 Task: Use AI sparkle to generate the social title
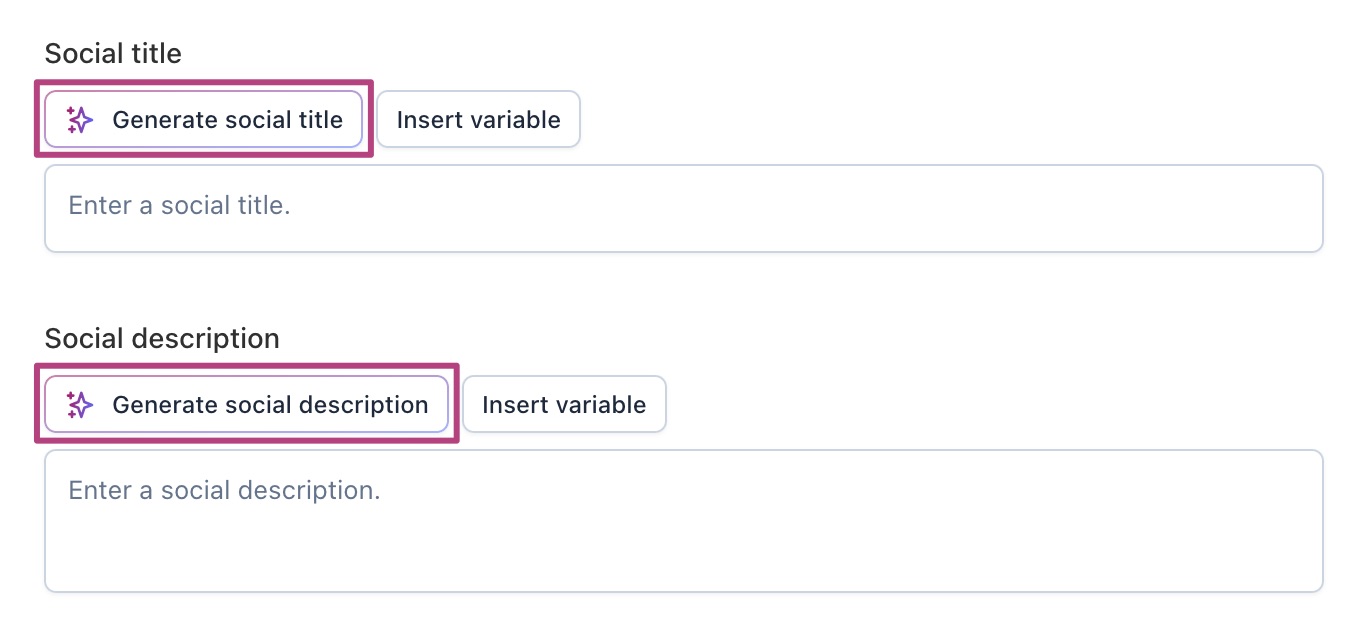(x=203, y=120)
